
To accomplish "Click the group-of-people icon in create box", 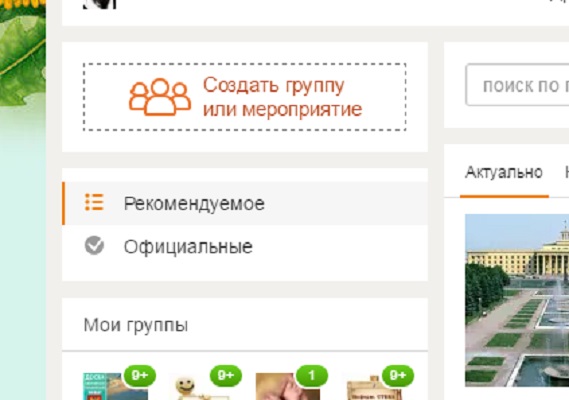I will [x=160, y=97].
